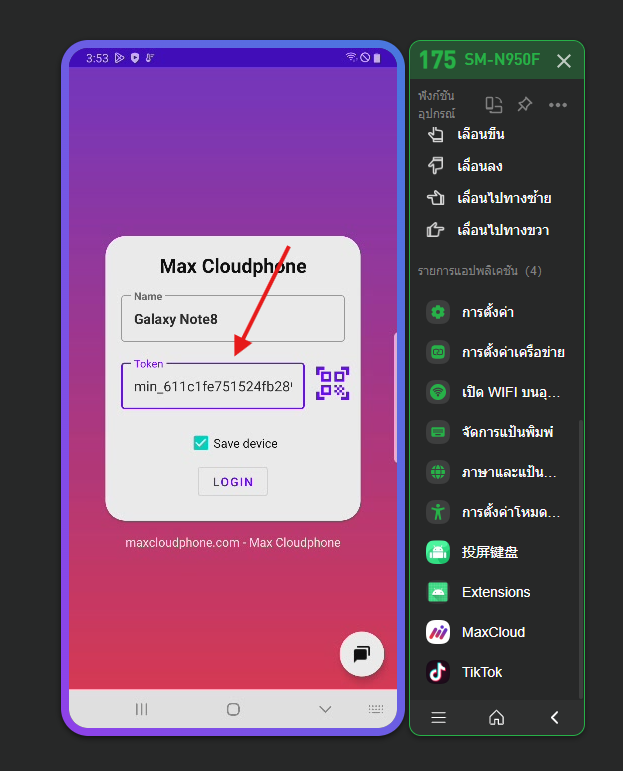Click the device layout switch icon
This screenshot has height=771, width=623.
coord(494,105)
